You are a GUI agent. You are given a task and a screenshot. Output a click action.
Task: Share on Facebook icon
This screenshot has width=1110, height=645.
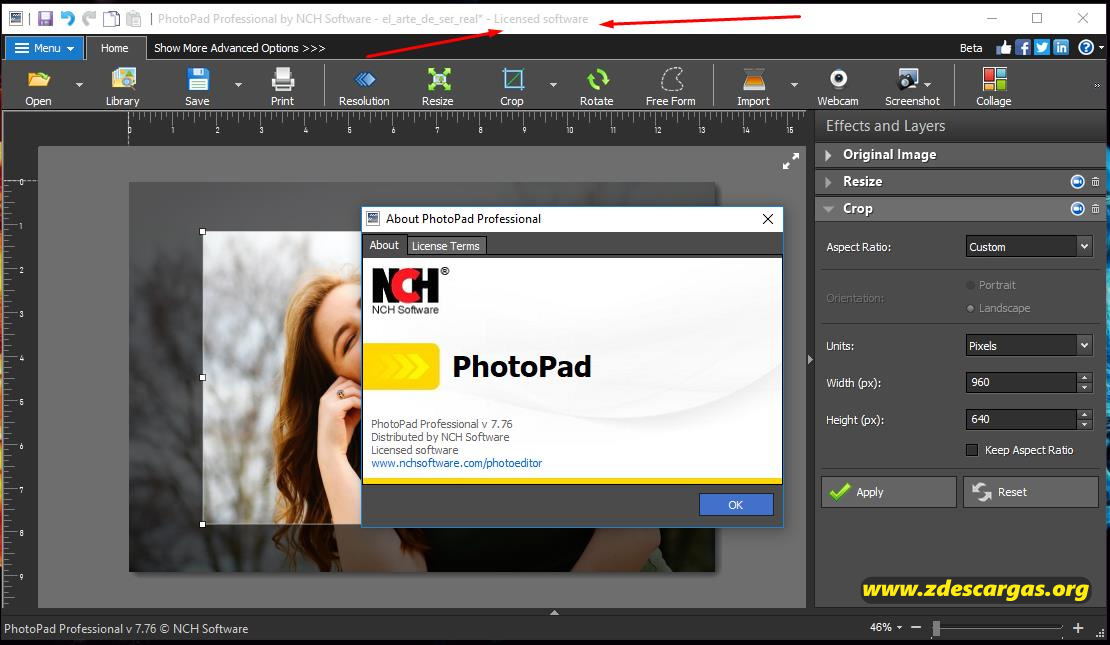[x=1023, y=47]
